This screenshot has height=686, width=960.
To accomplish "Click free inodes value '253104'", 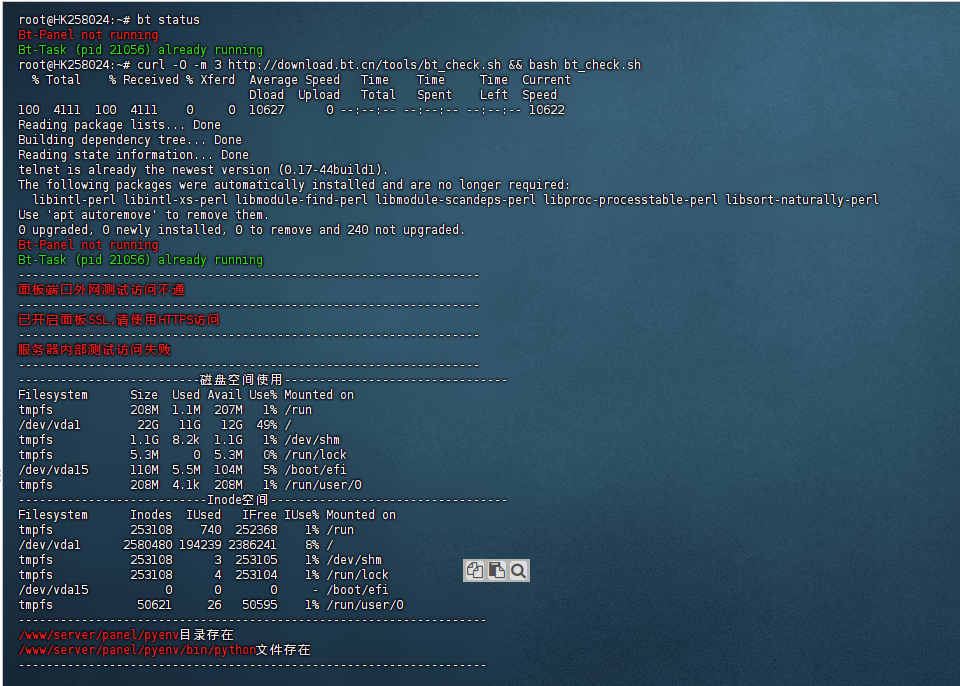I will (256, 575).
